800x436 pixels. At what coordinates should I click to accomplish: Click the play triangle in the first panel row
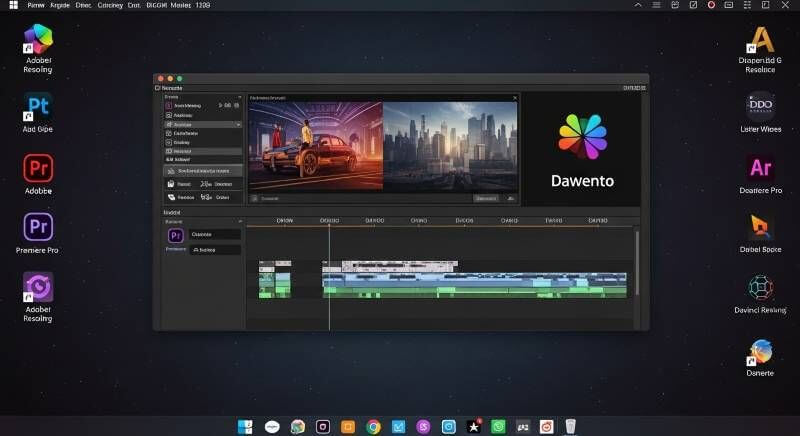pyautogui.click(x=220, y=106)
